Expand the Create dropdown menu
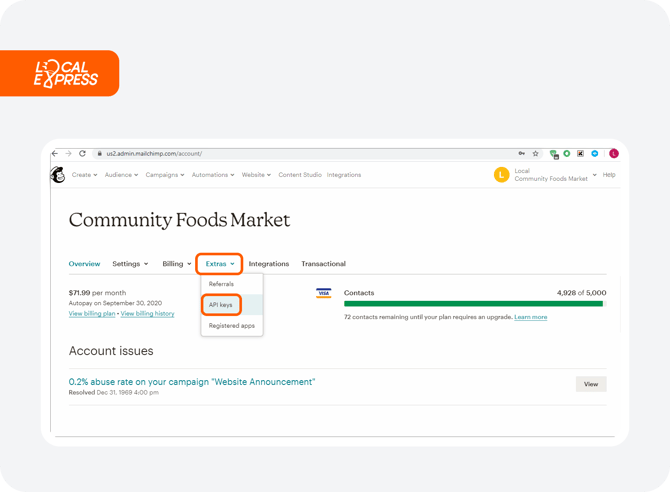The image size is (670, 492). pos(85,175)
